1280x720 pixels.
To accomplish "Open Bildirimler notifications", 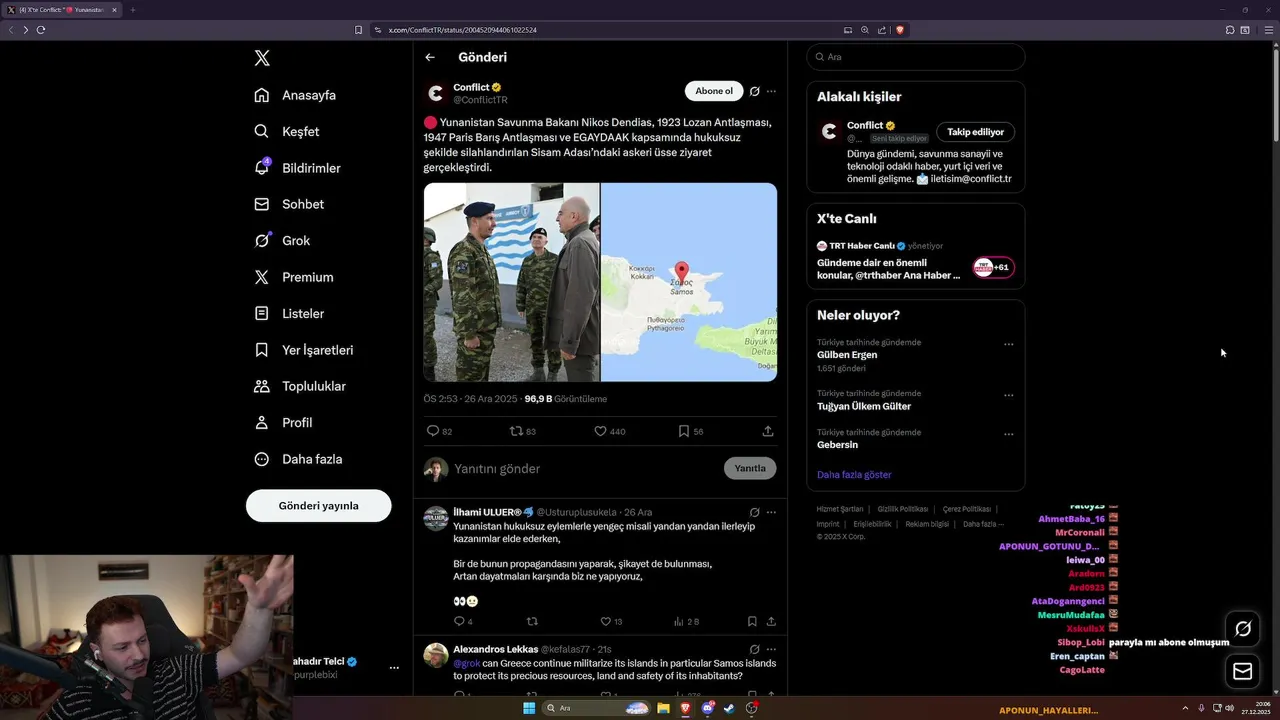I will coord(297,168).
